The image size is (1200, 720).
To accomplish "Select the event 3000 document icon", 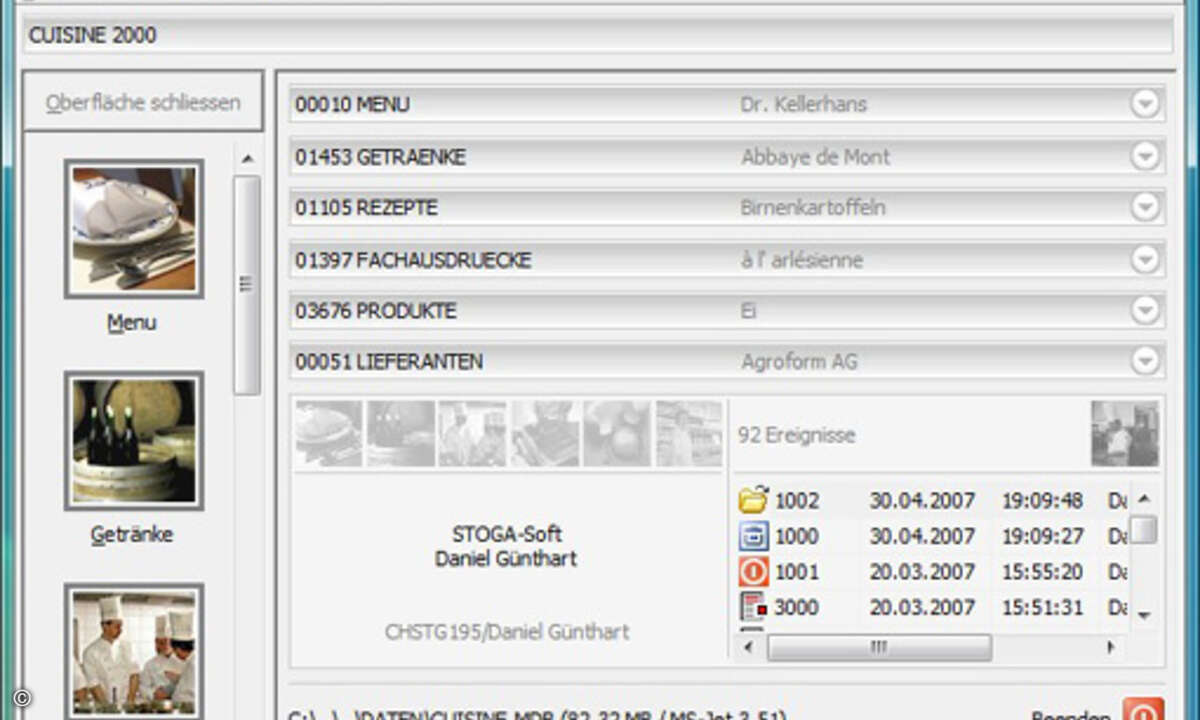I will pyautogui.click(x=753, y=607).
